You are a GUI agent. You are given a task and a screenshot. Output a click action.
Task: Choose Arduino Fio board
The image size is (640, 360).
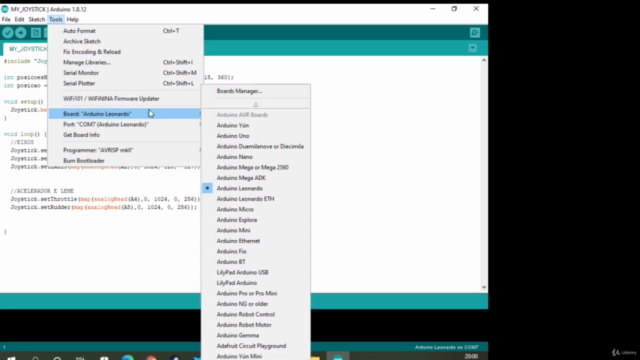point(256,251)
